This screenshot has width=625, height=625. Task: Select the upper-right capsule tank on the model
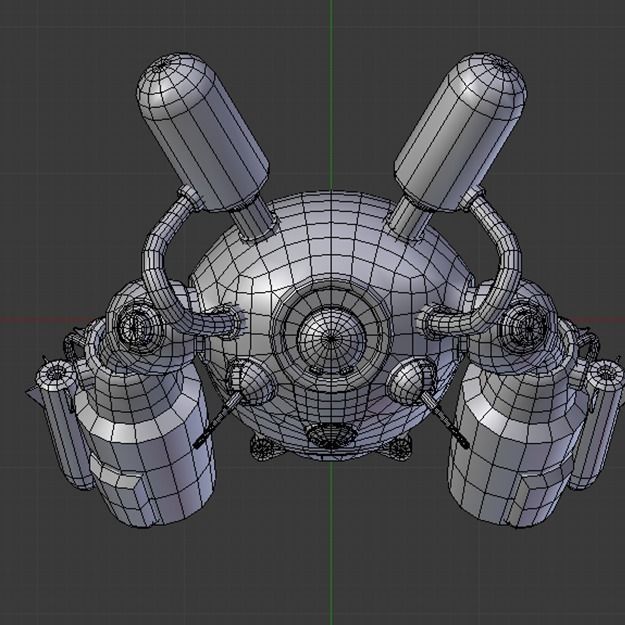click(x=460, y=132)
